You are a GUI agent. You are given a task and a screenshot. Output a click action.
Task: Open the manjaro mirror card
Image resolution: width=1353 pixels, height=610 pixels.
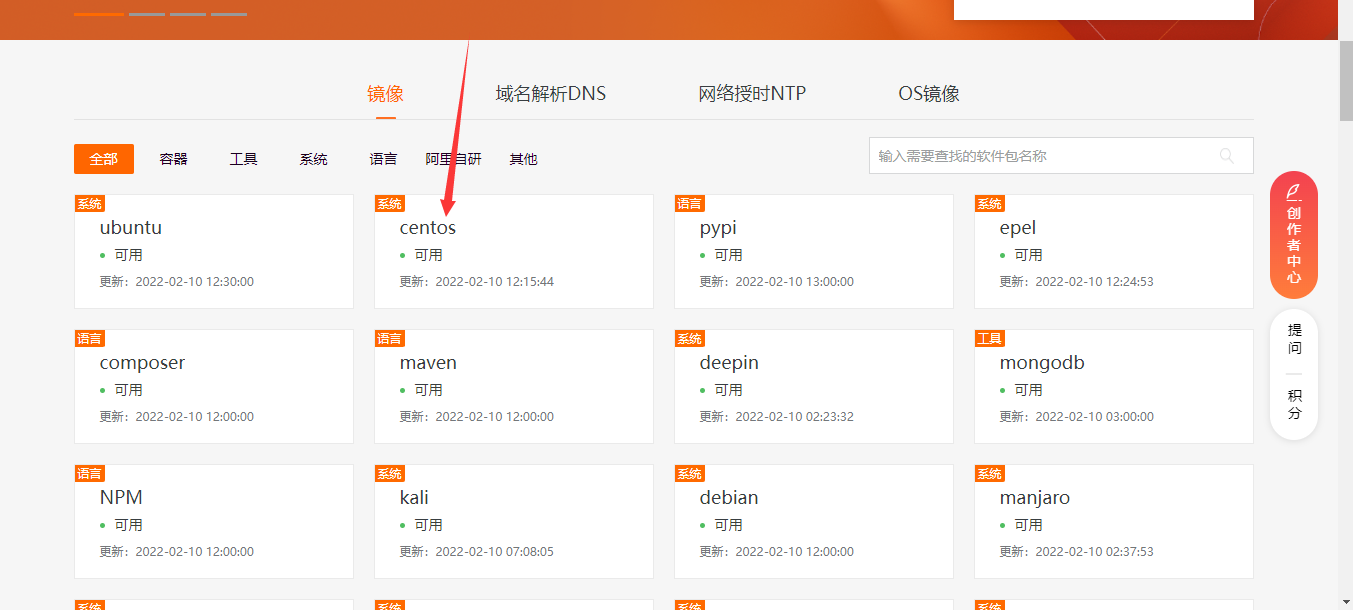tap(1114, 521)
